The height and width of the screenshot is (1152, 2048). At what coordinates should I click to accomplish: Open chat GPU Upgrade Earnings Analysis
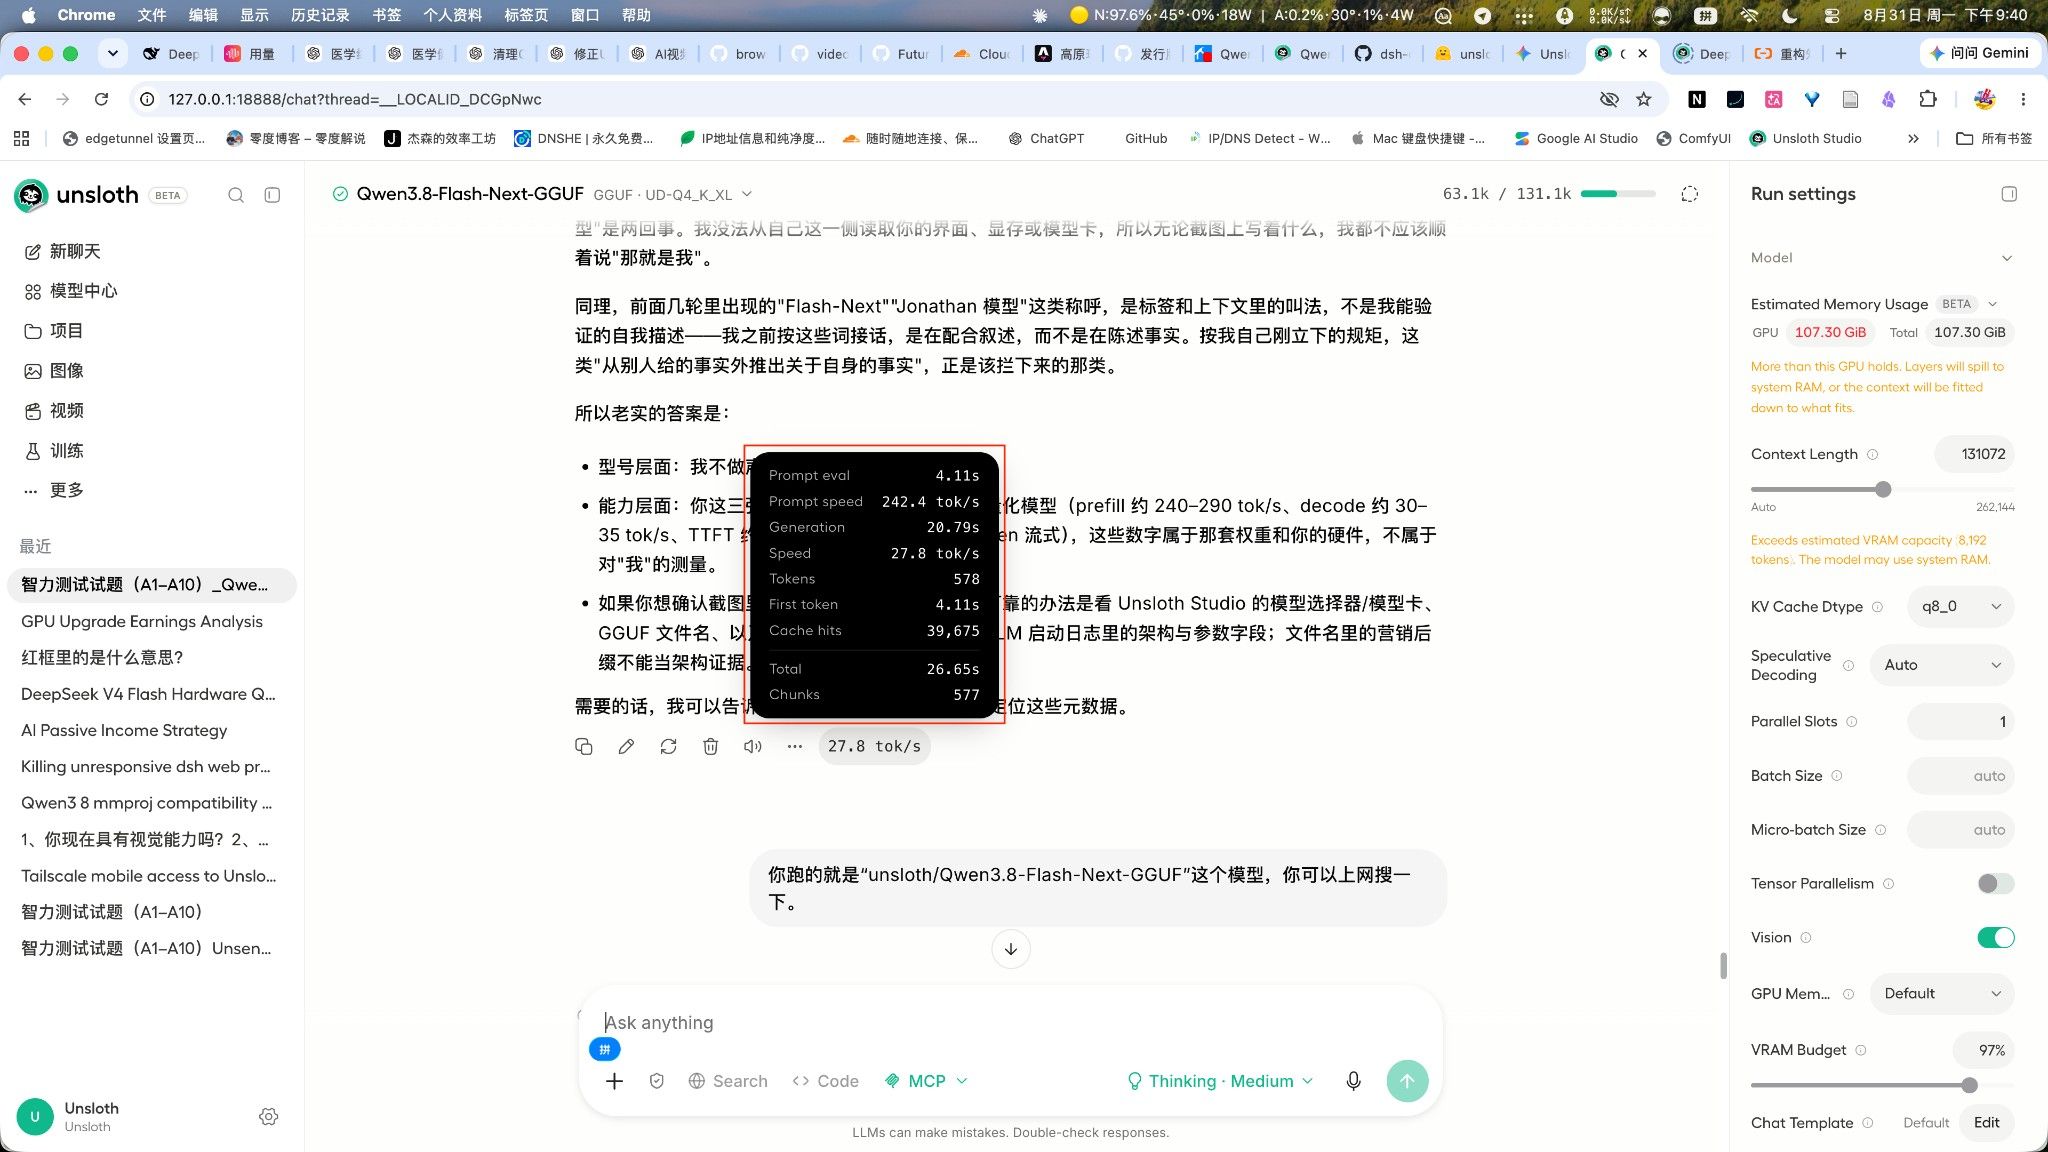152,621
